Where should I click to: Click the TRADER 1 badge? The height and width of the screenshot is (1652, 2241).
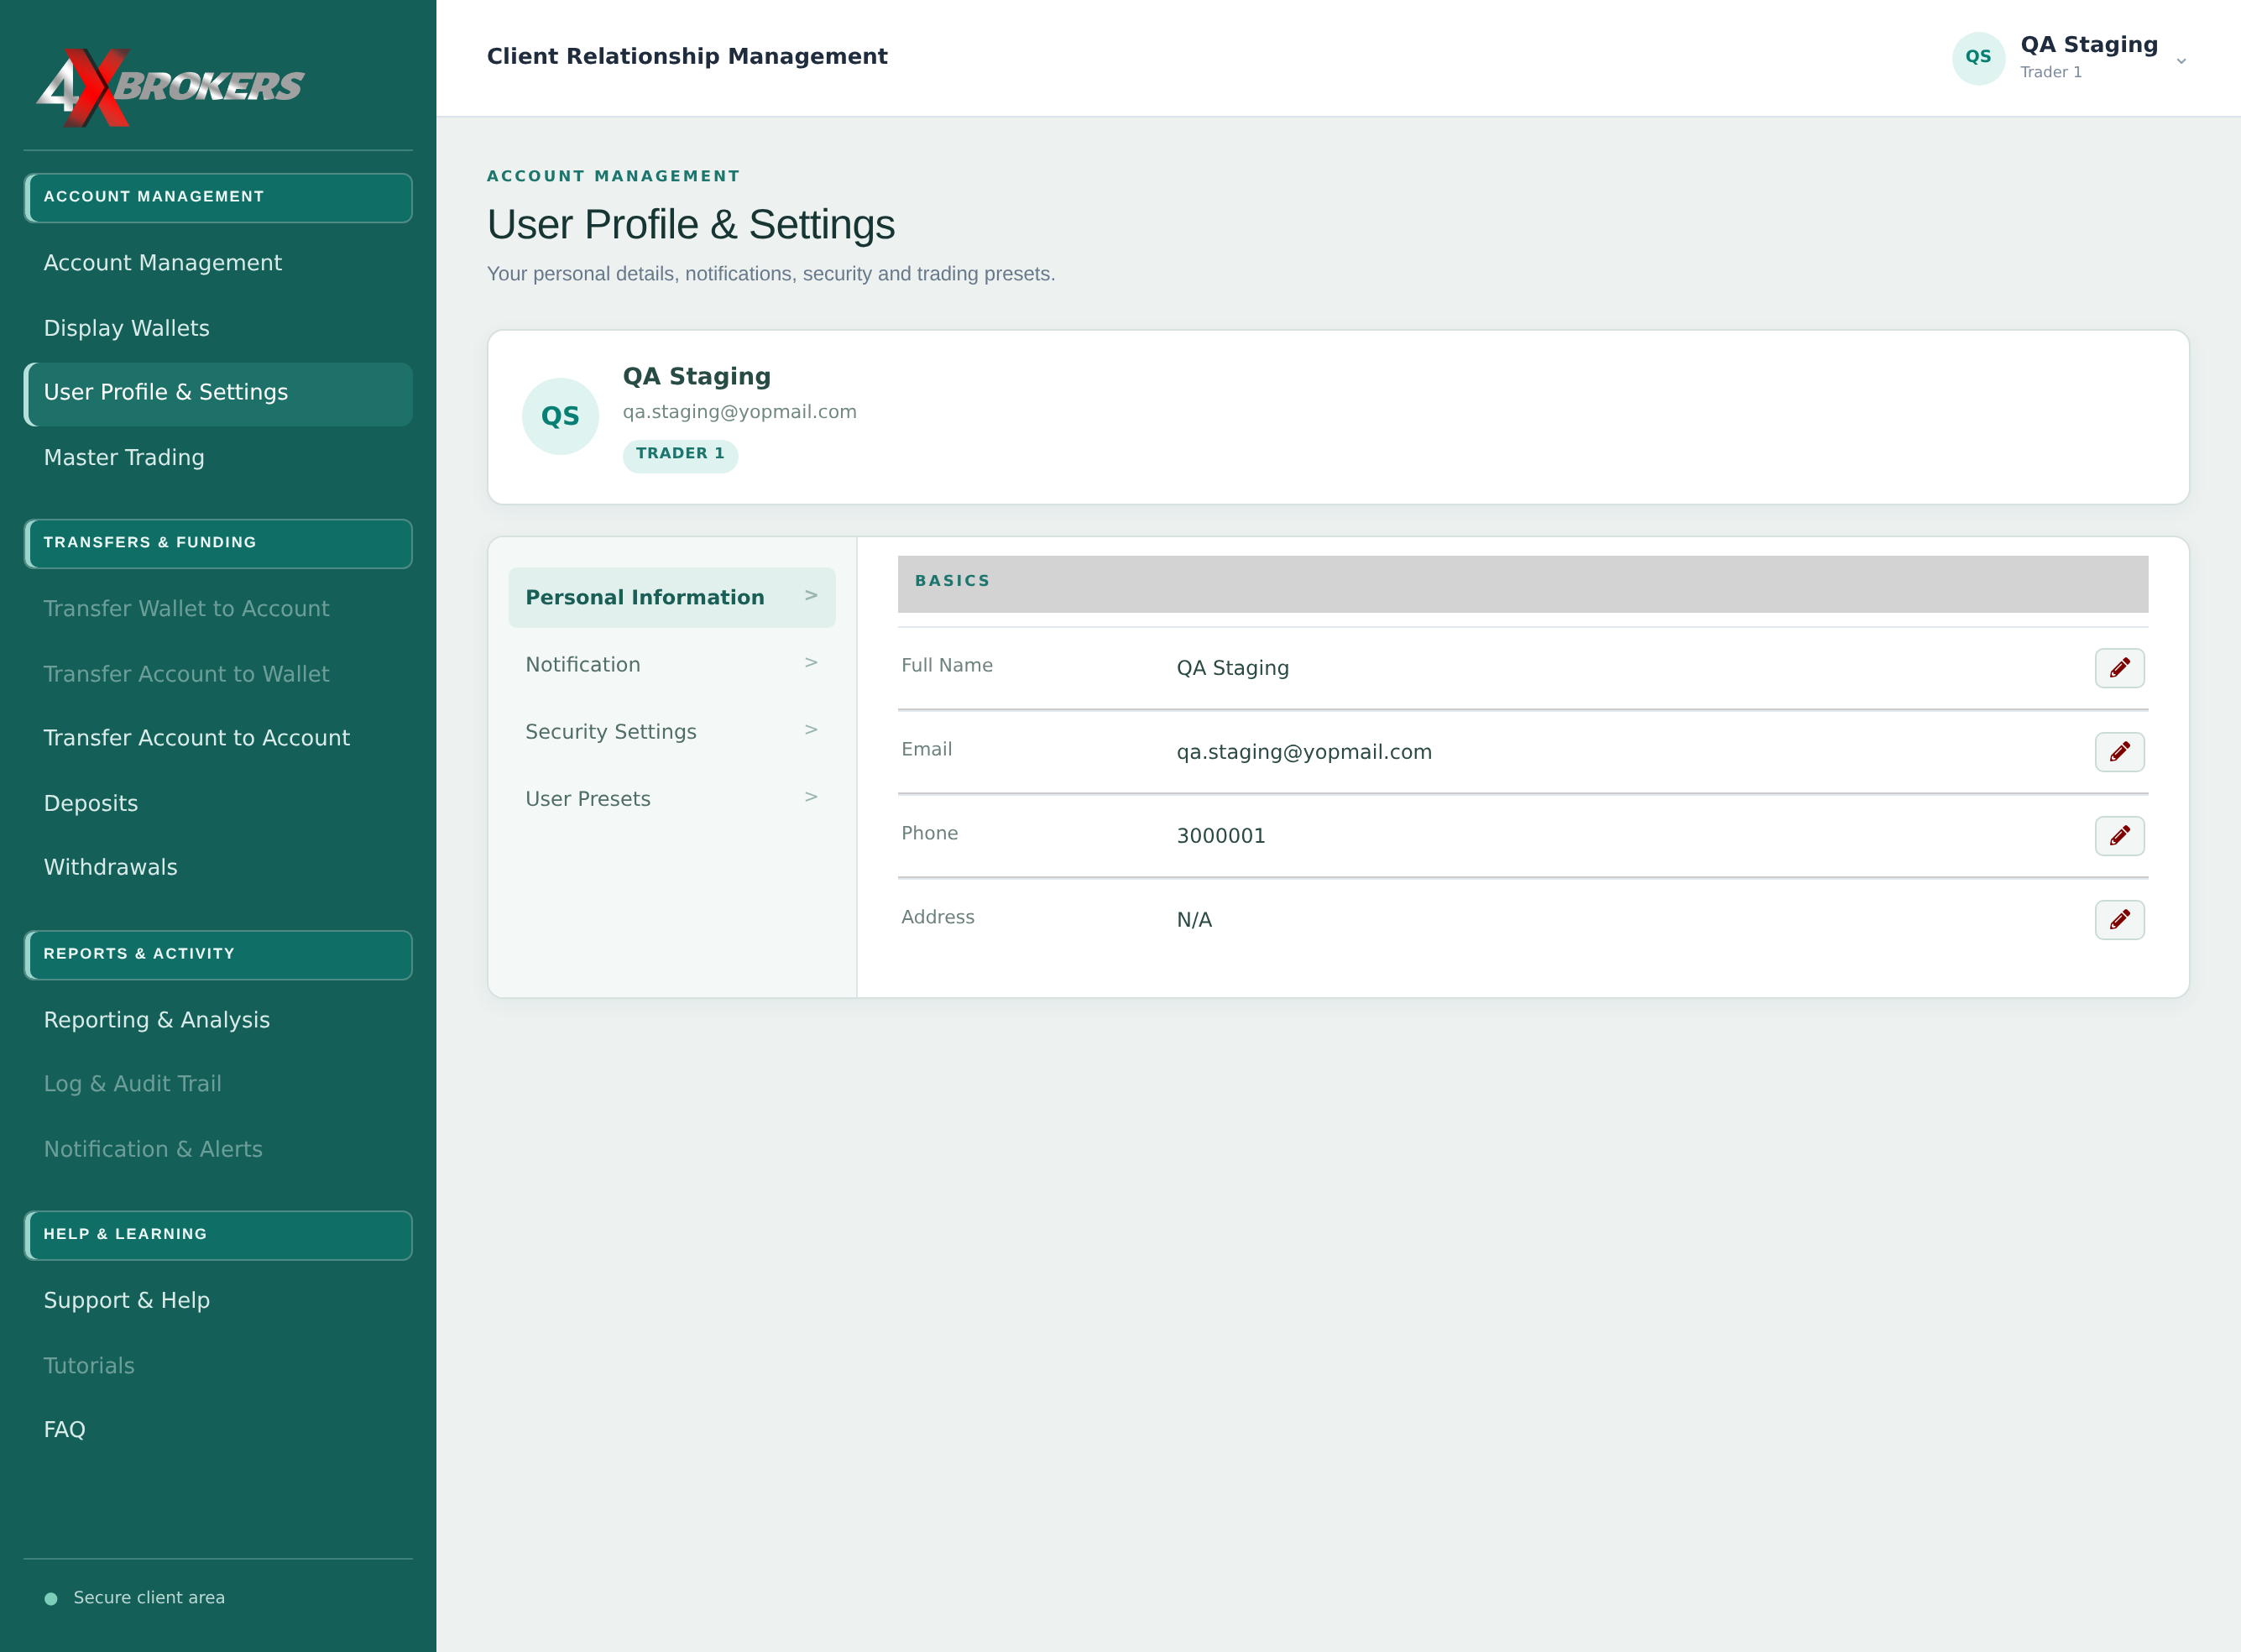click(x=680, y=454)
